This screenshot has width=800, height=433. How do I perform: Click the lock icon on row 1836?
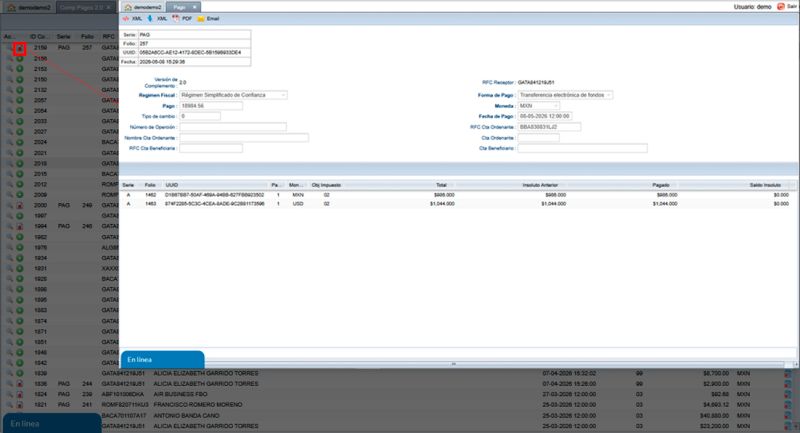(x=20, y=384)
